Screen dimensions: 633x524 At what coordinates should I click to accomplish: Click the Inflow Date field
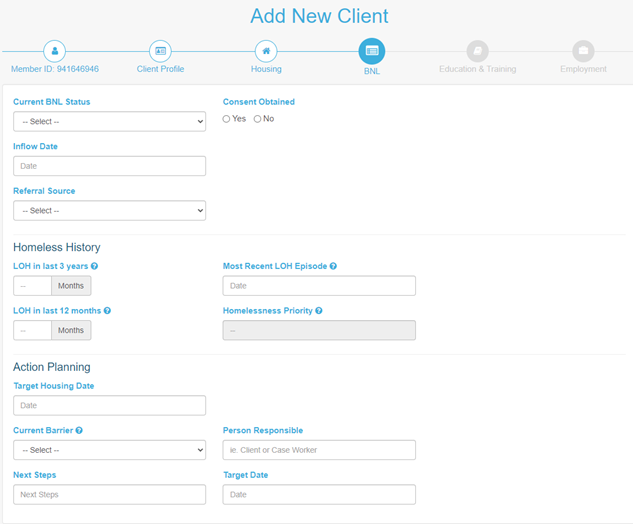pos(109,166)
